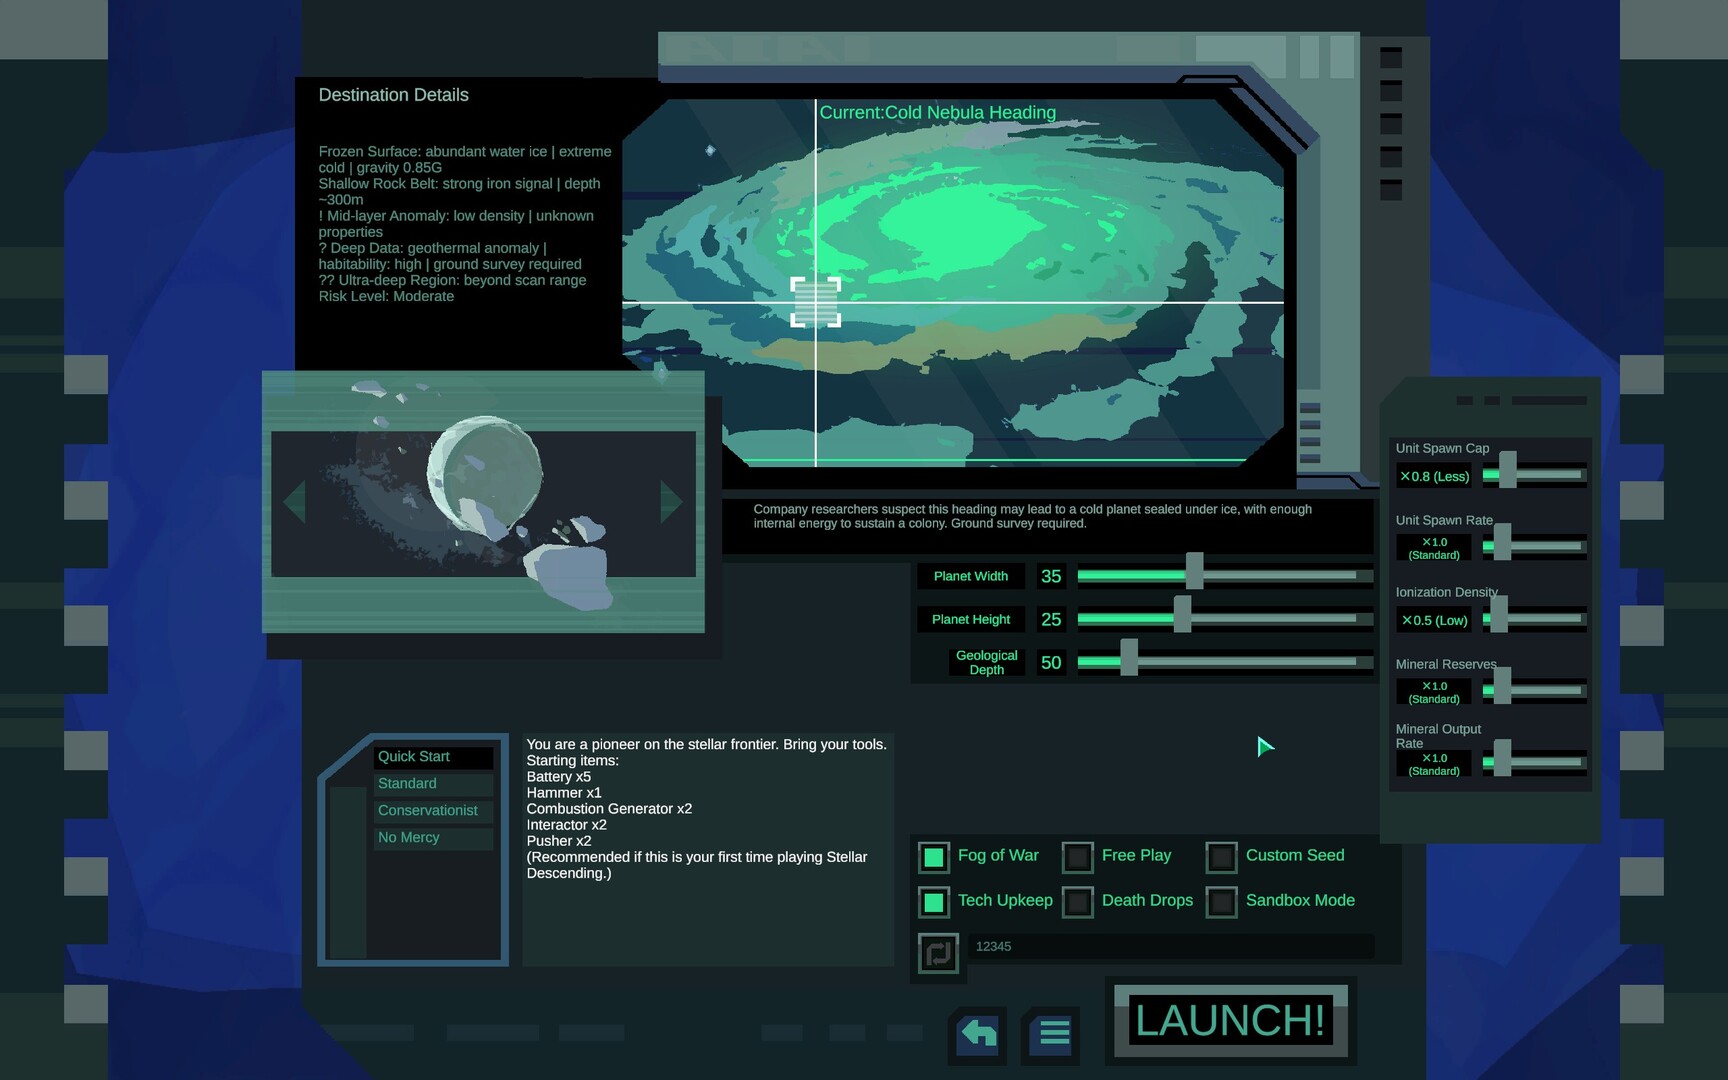Viewport: 1728px width, 1080px height.
Task: Enable the Death Drops checkbox
Action: [x=1078, y=902]
